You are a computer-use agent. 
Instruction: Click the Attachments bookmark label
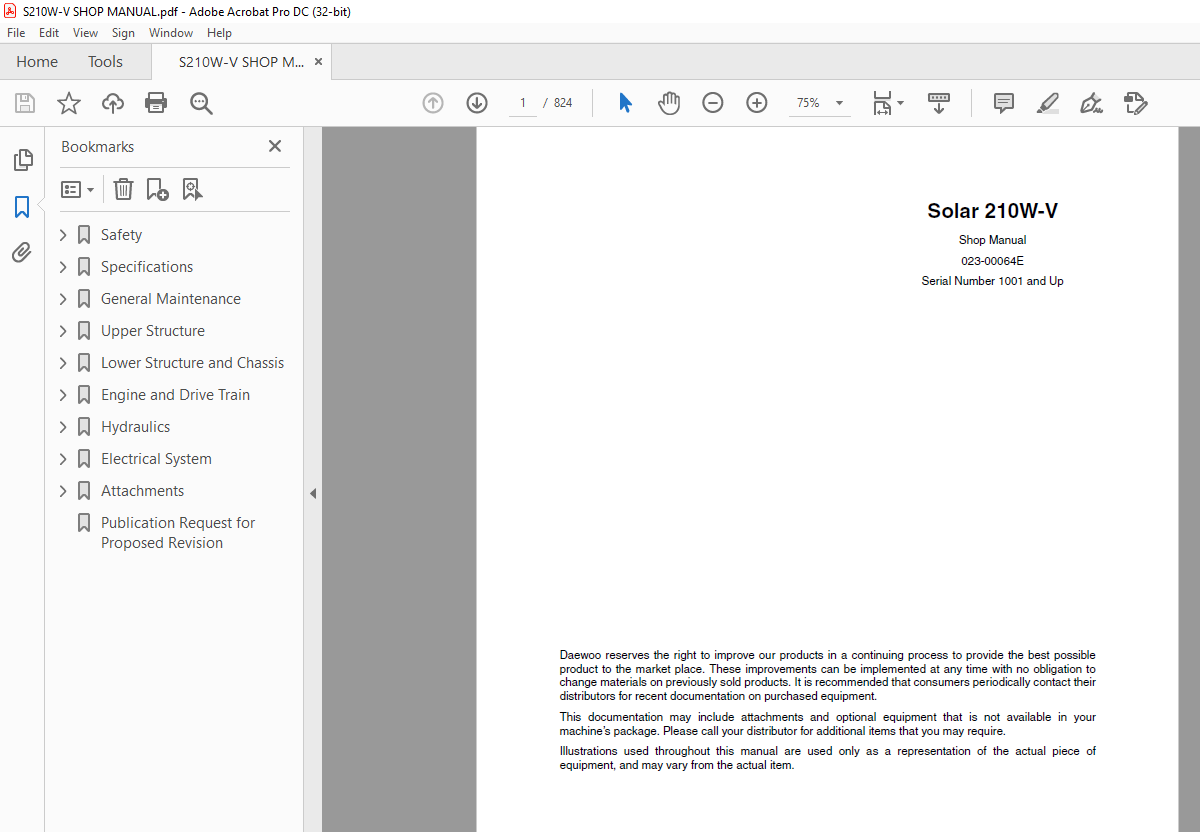142,491
